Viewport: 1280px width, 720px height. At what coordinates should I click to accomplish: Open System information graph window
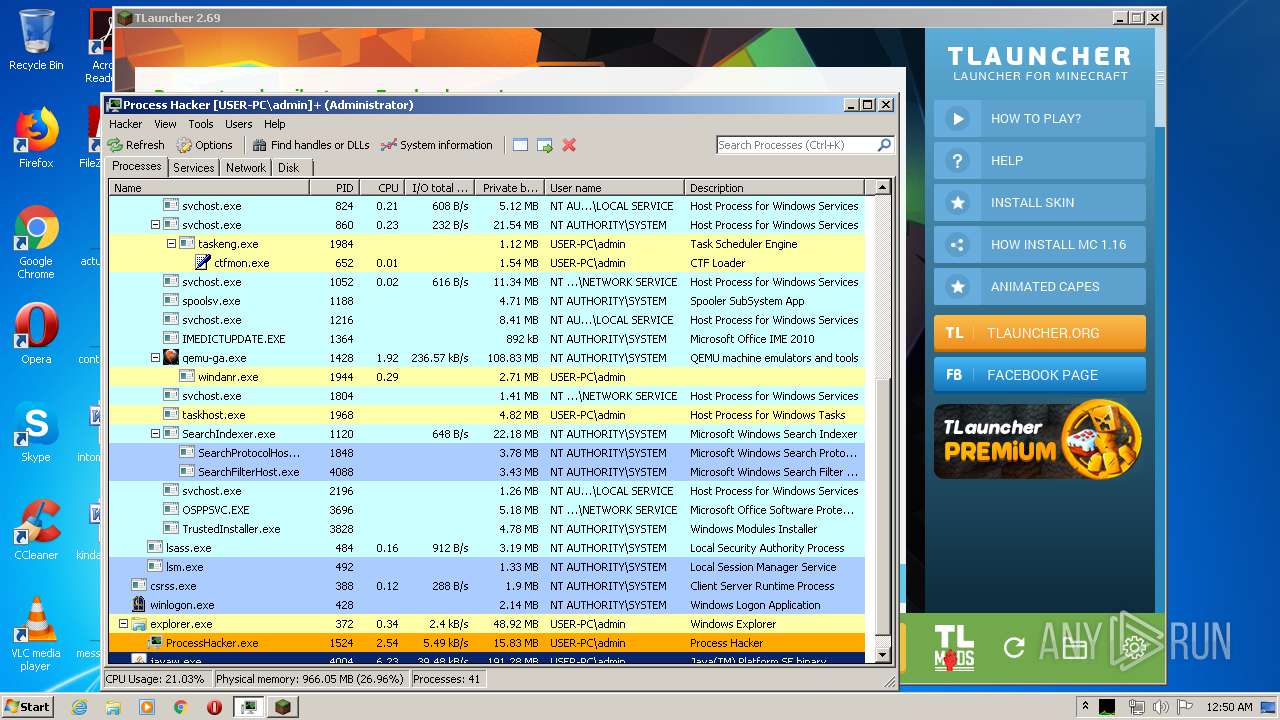437,145
